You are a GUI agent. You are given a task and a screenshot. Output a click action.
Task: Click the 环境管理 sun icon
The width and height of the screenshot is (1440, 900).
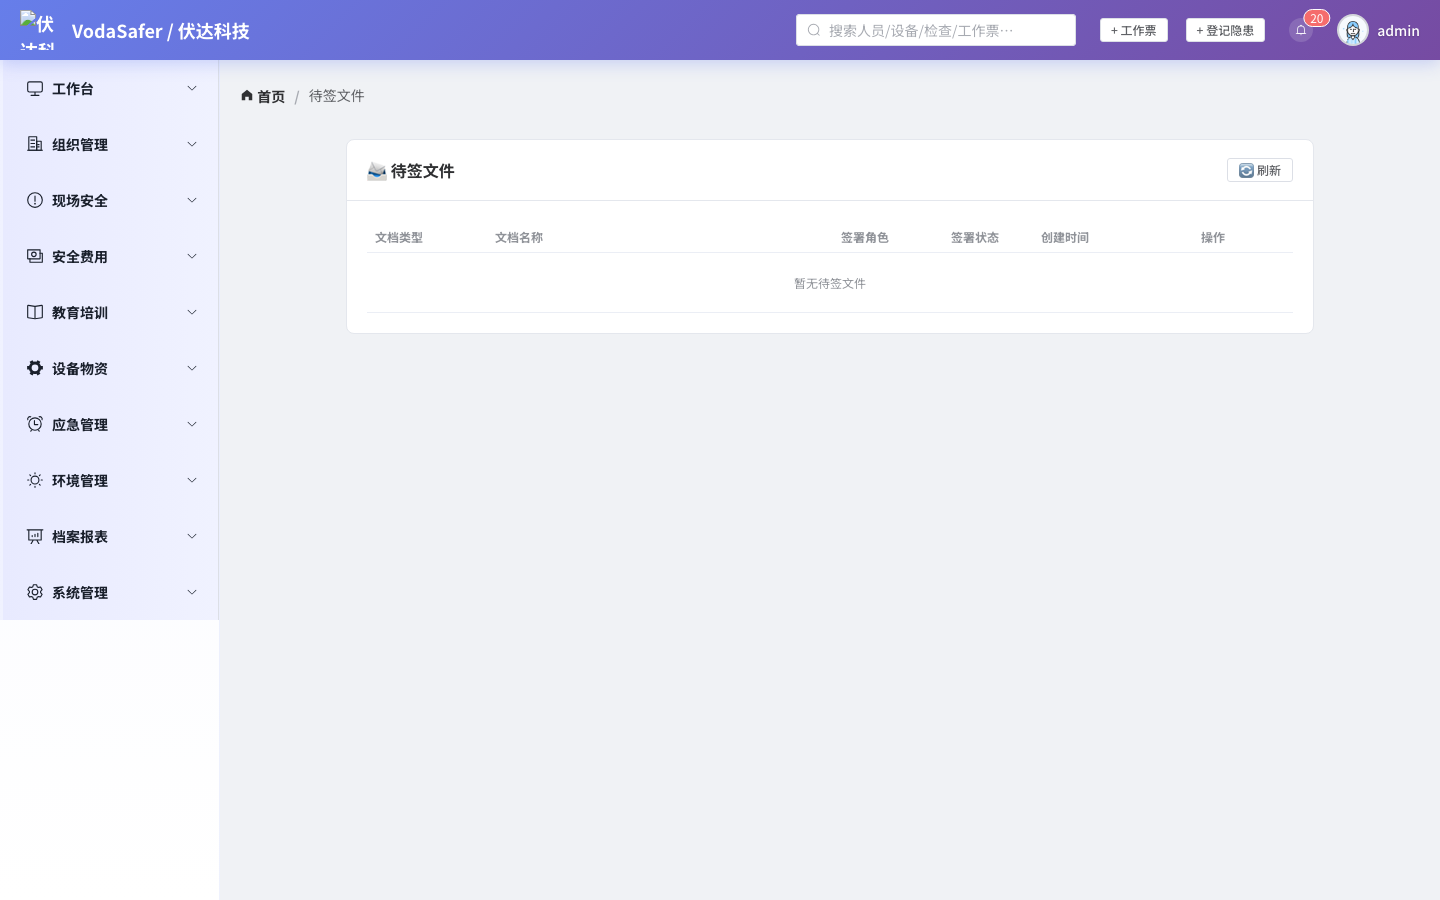[x=35, y=480]
